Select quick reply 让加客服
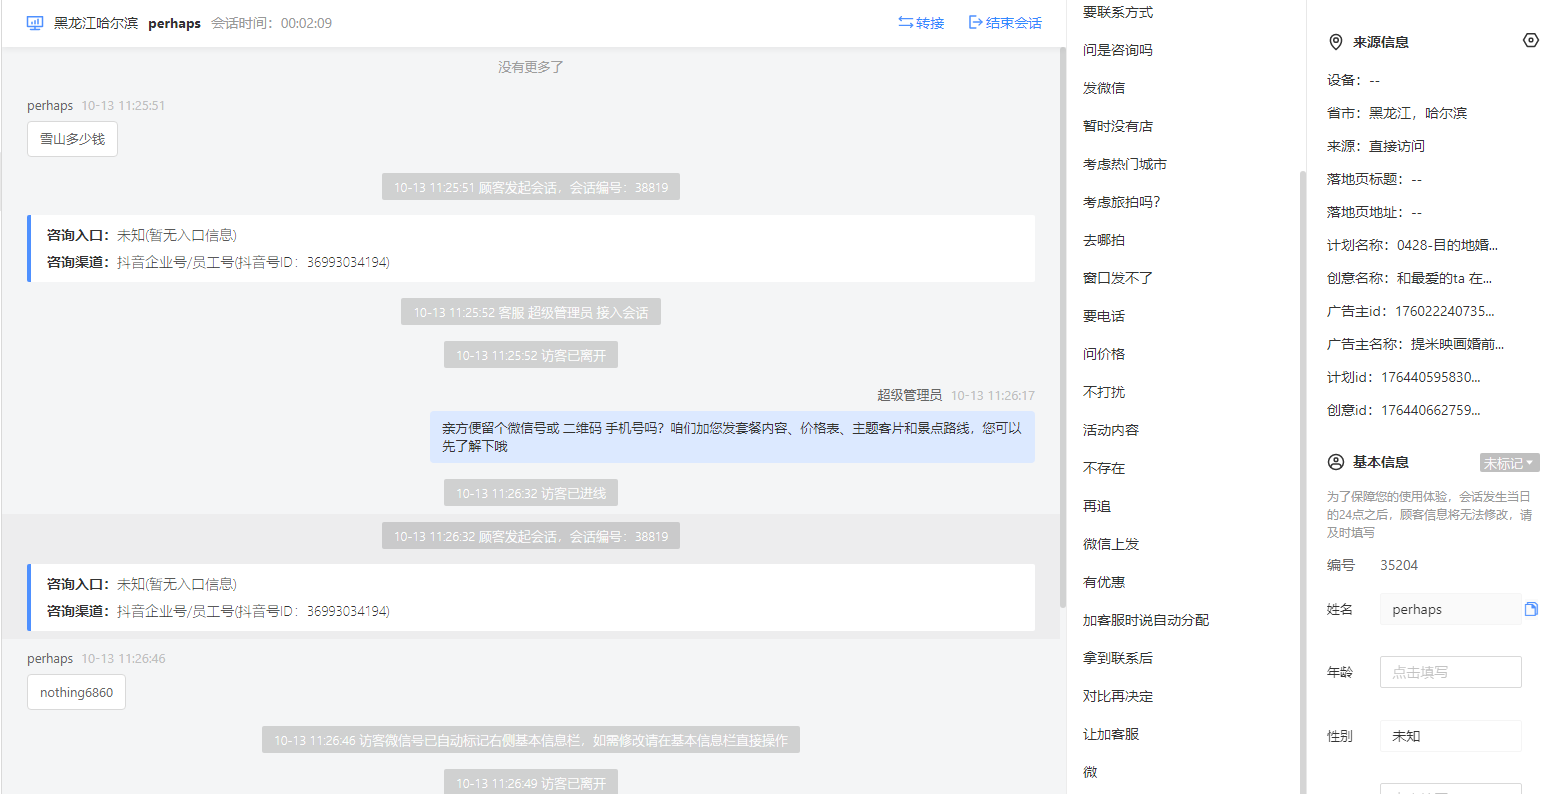Image resolution: width=1558 pixels, height=794 pixels. coord(1111,734)
